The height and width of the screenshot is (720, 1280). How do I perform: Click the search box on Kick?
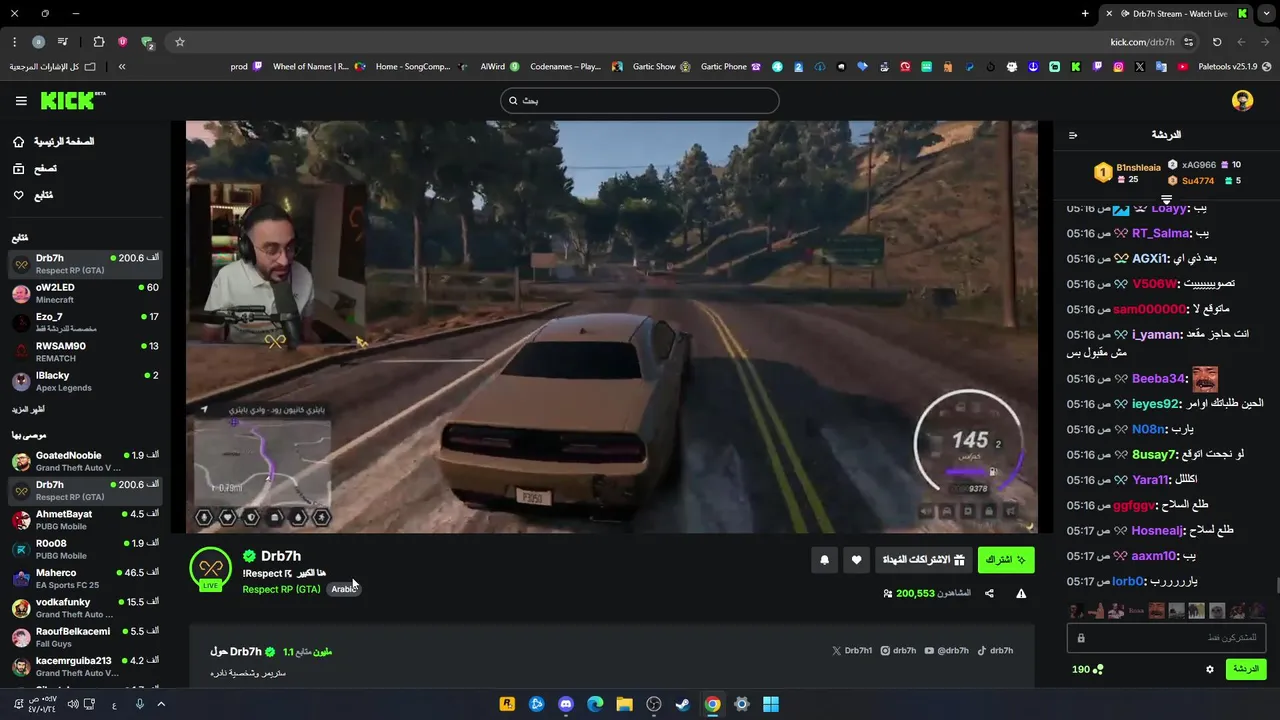640,101
